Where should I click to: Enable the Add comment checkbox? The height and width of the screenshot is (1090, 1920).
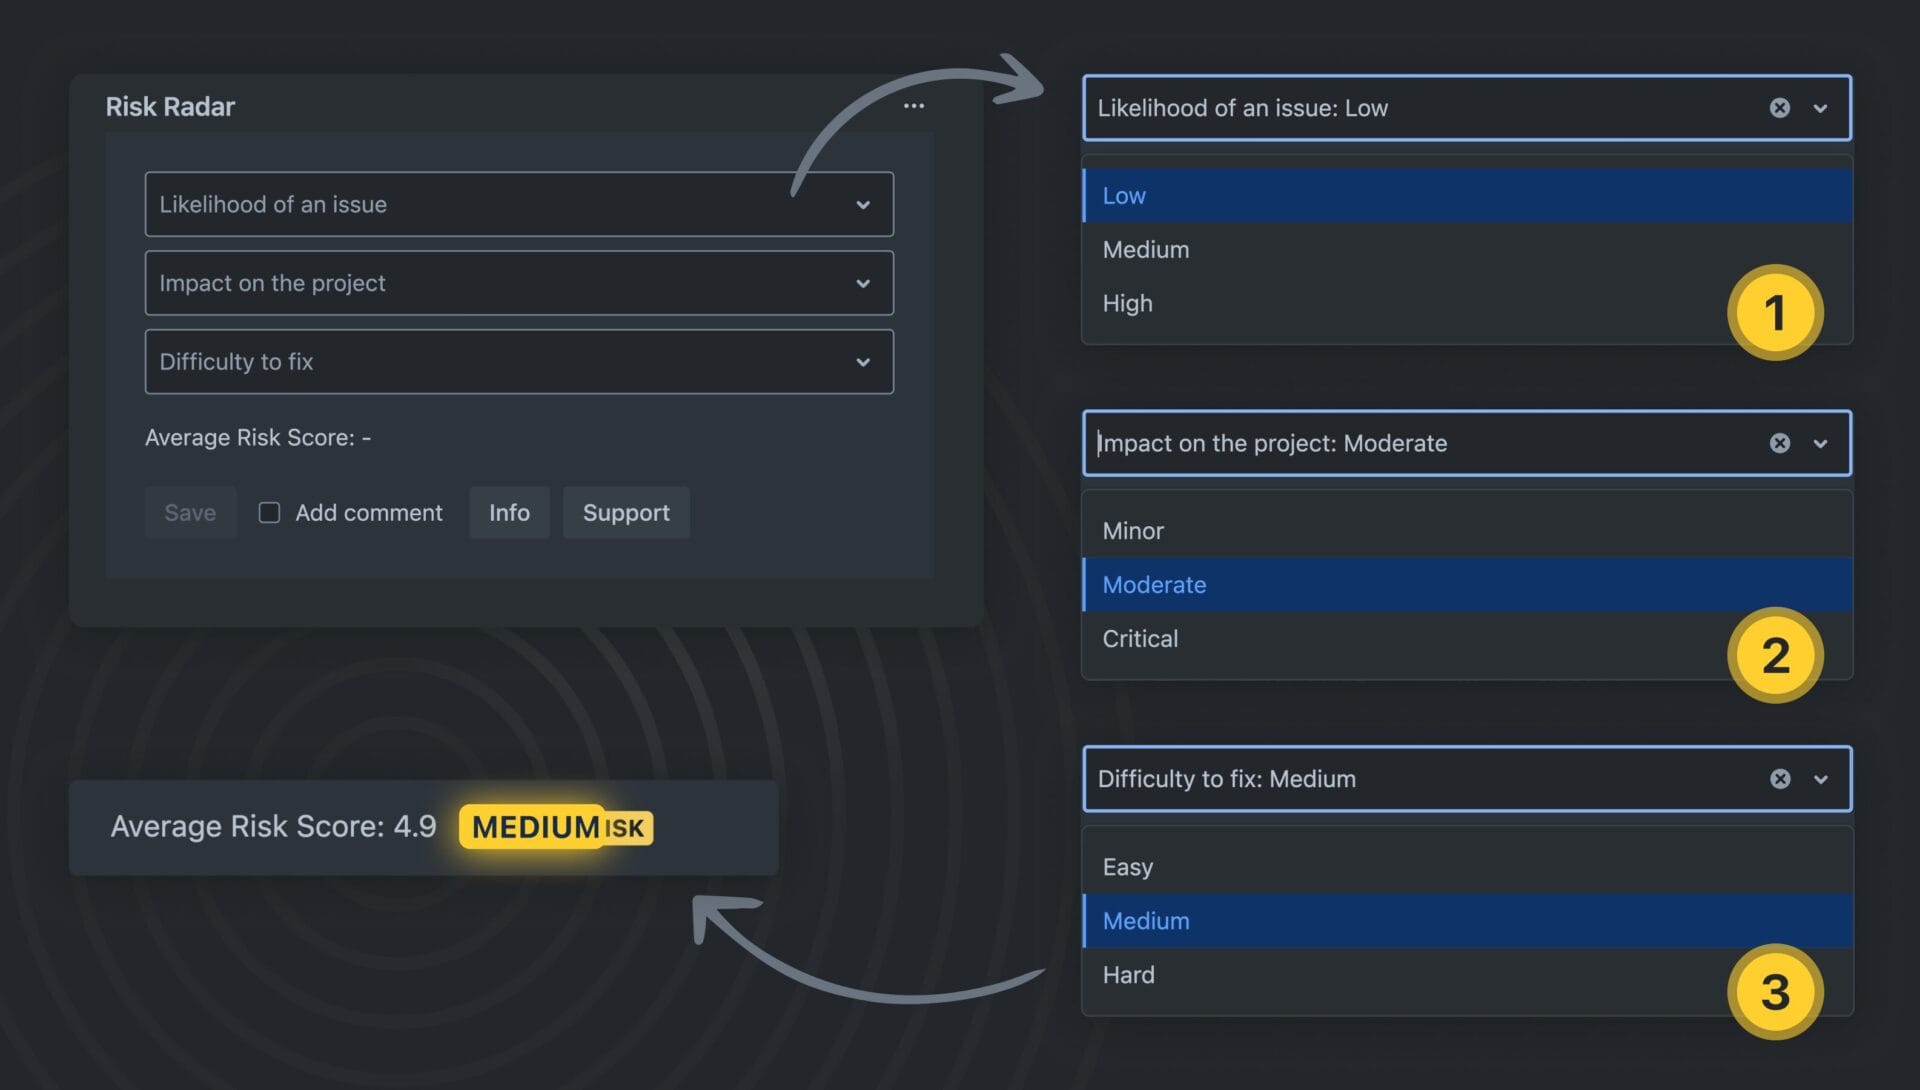(x=269, y=513)
